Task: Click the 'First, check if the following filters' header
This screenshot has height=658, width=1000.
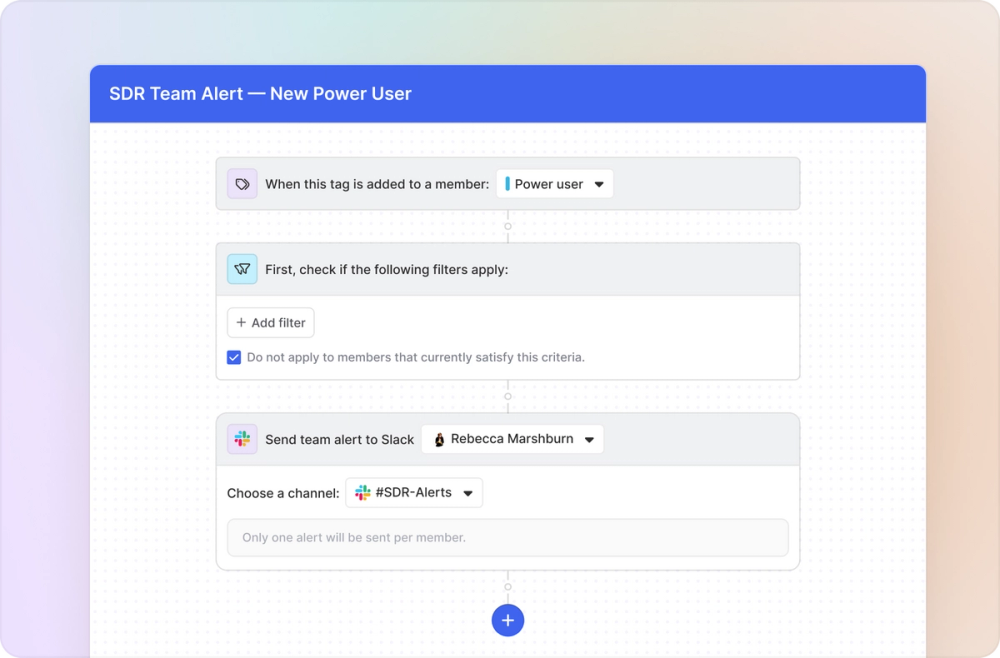Action: pos(386,270)
